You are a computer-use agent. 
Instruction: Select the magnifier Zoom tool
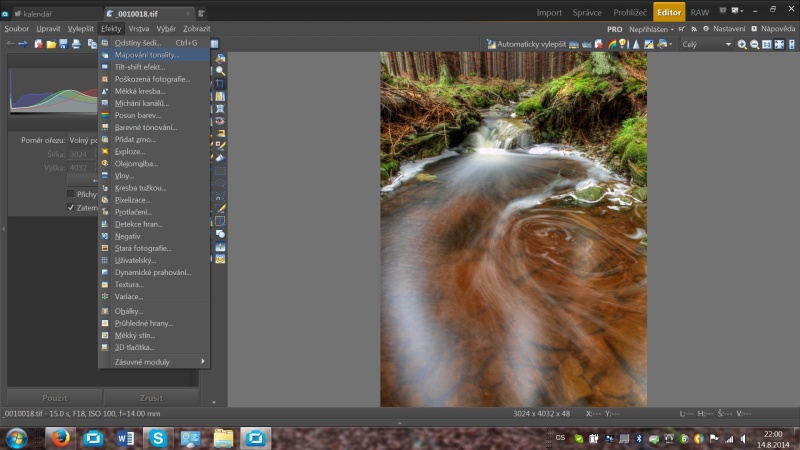coord(220,71)
